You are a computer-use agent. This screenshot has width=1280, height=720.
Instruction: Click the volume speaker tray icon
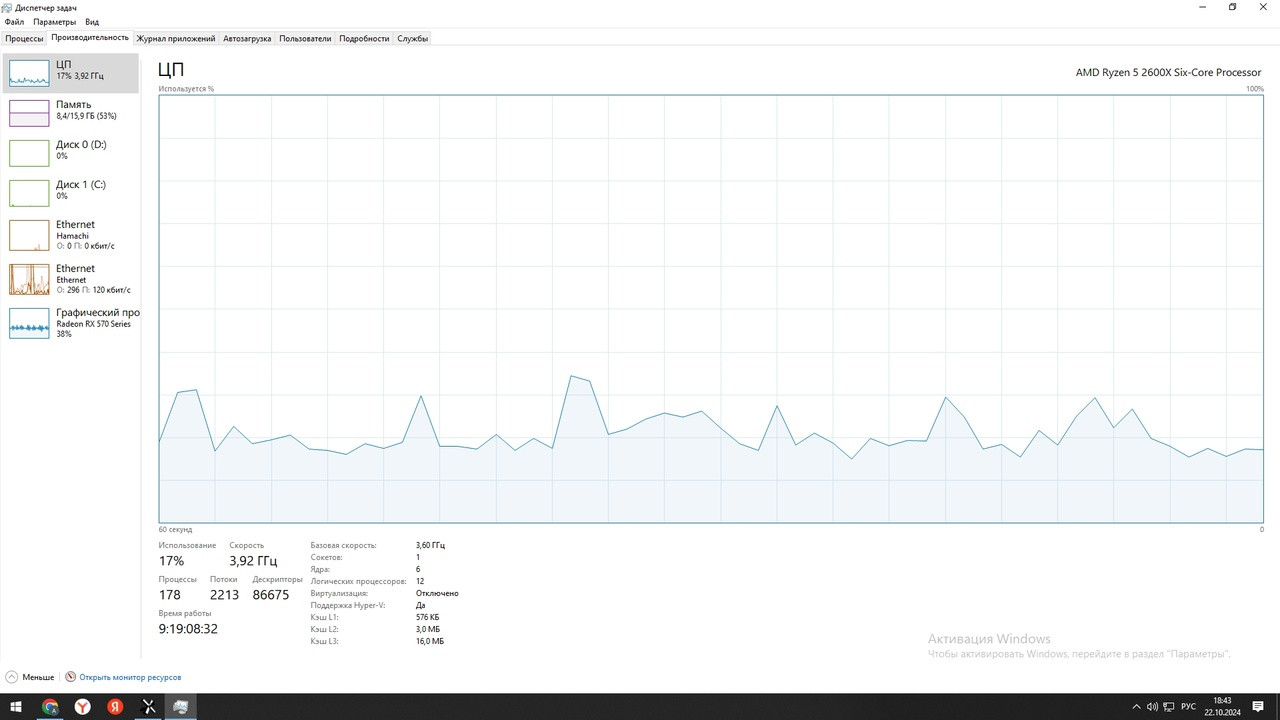point(1152,706)
